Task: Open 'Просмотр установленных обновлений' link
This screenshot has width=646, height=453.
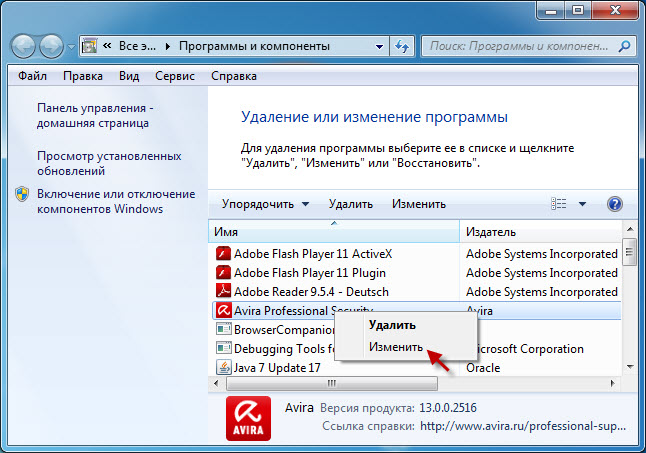Action: 109,163
